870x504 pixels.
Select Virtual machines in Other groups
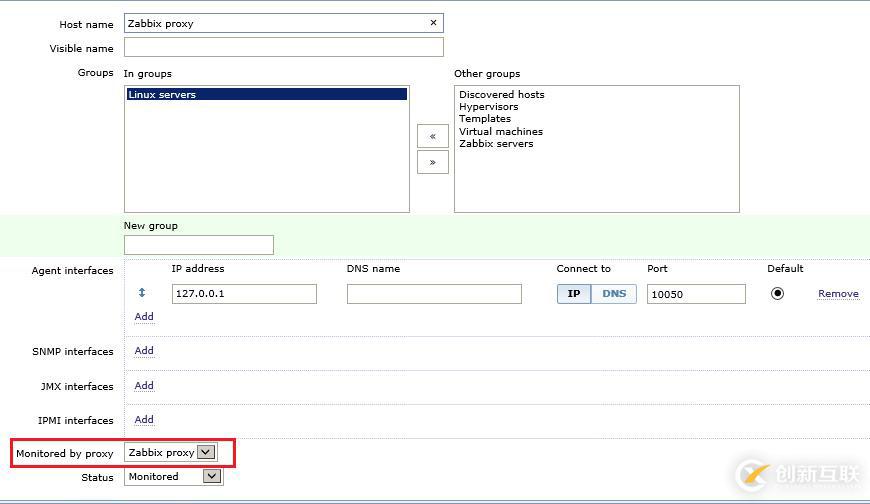click(500, 131)
